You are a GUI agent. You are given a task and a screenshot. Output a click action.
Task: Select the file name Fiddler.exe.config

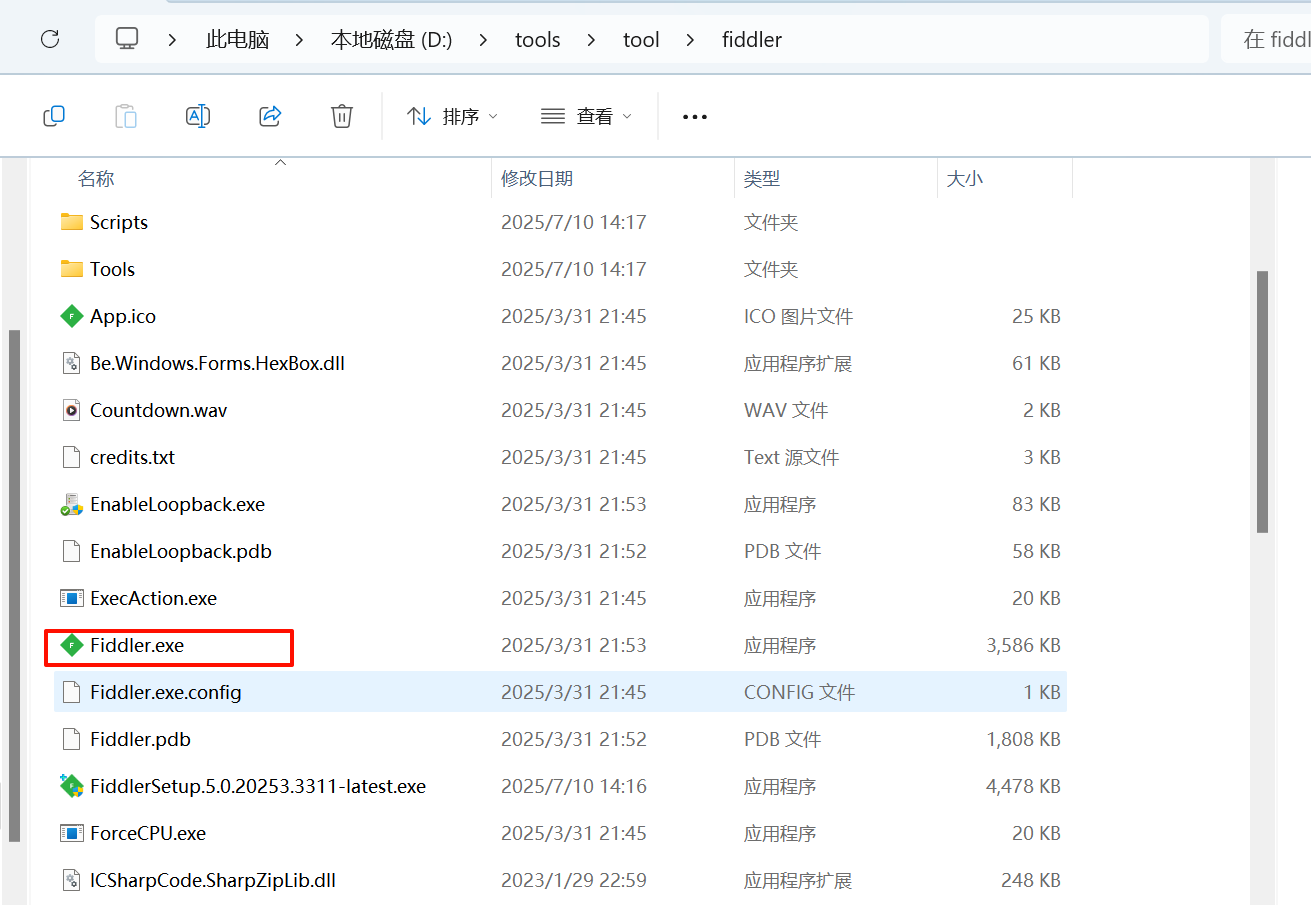pyautogui.click(x=166, y=692)
